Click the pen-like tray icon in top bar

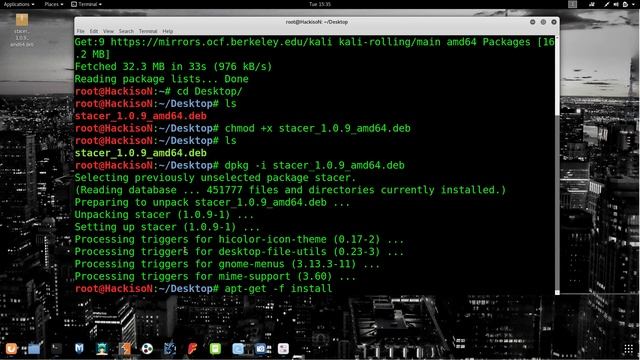point(607,4)
